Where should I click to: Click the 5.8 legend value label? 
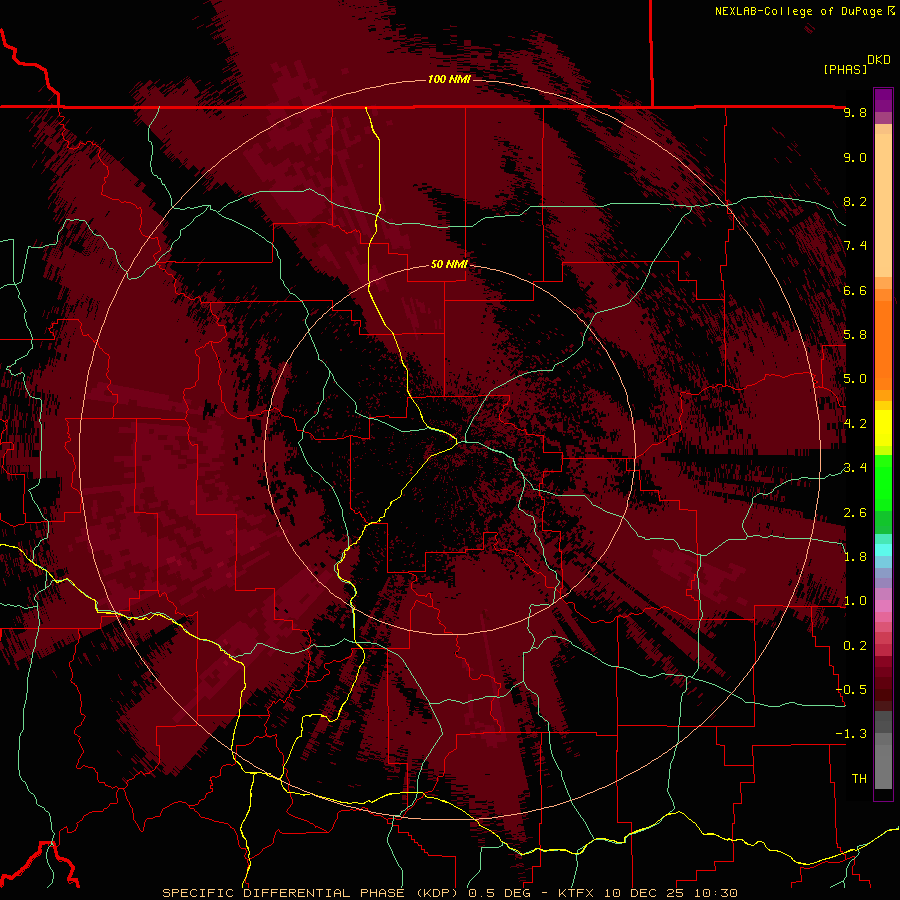point(855,335)
